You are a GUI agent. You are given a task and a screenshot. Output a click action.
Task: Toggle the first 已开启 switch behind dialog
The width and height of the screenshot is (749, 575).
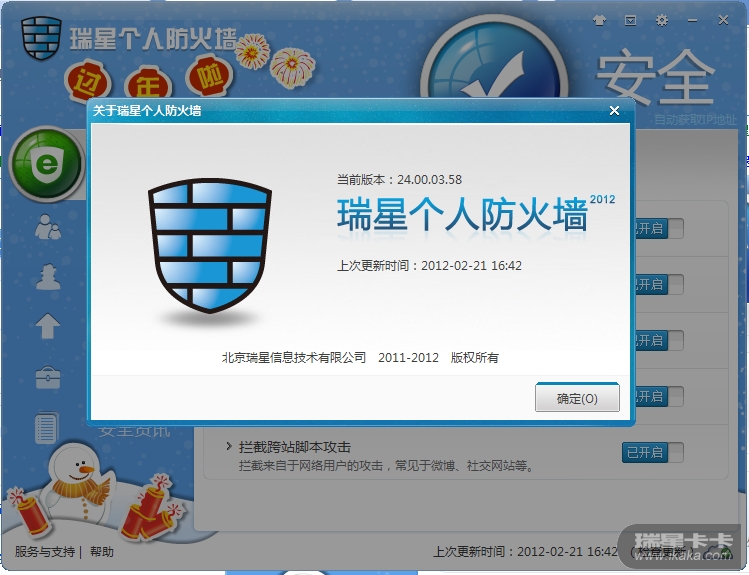click(x=659, y=229)
